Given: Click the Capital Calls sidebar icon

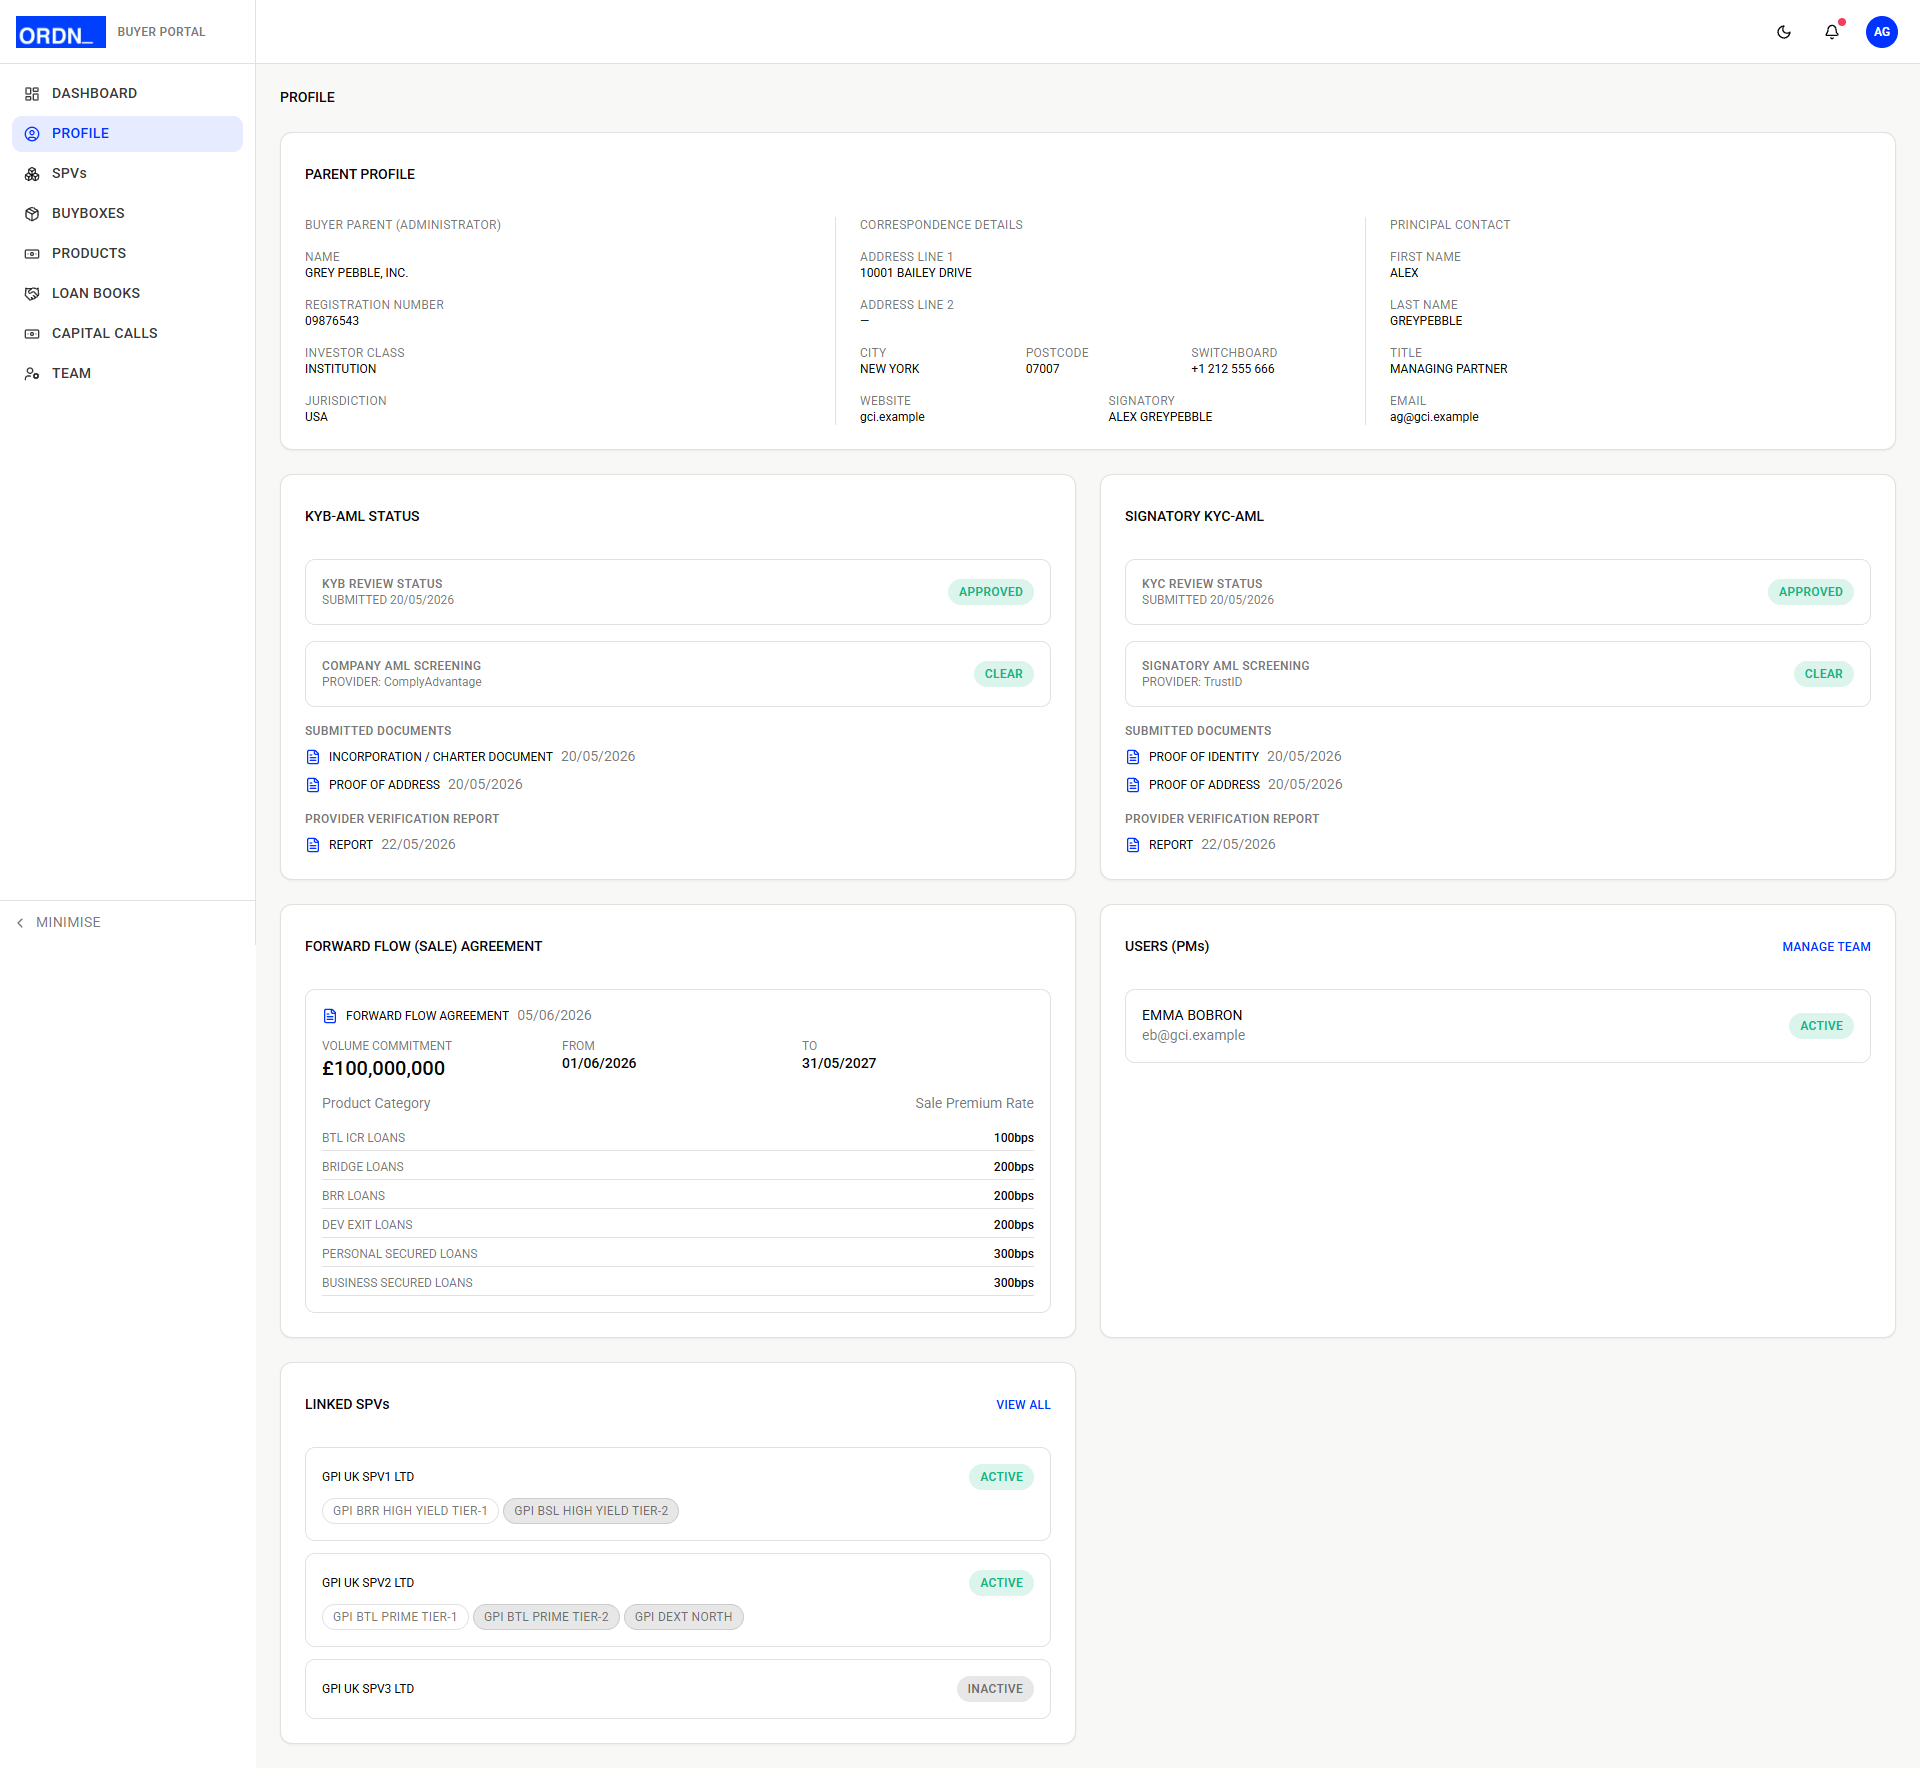Looking at the screenshot, I should (x=32, y=334).
